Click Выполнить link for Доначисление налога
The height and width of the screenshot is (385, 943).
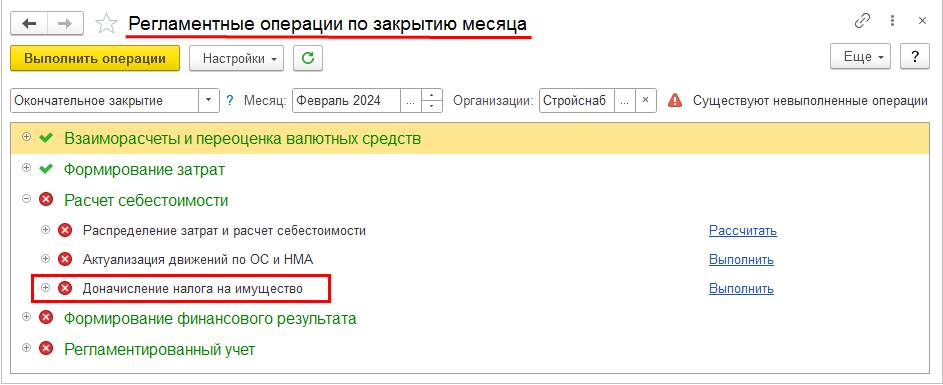tap(741, 289)
